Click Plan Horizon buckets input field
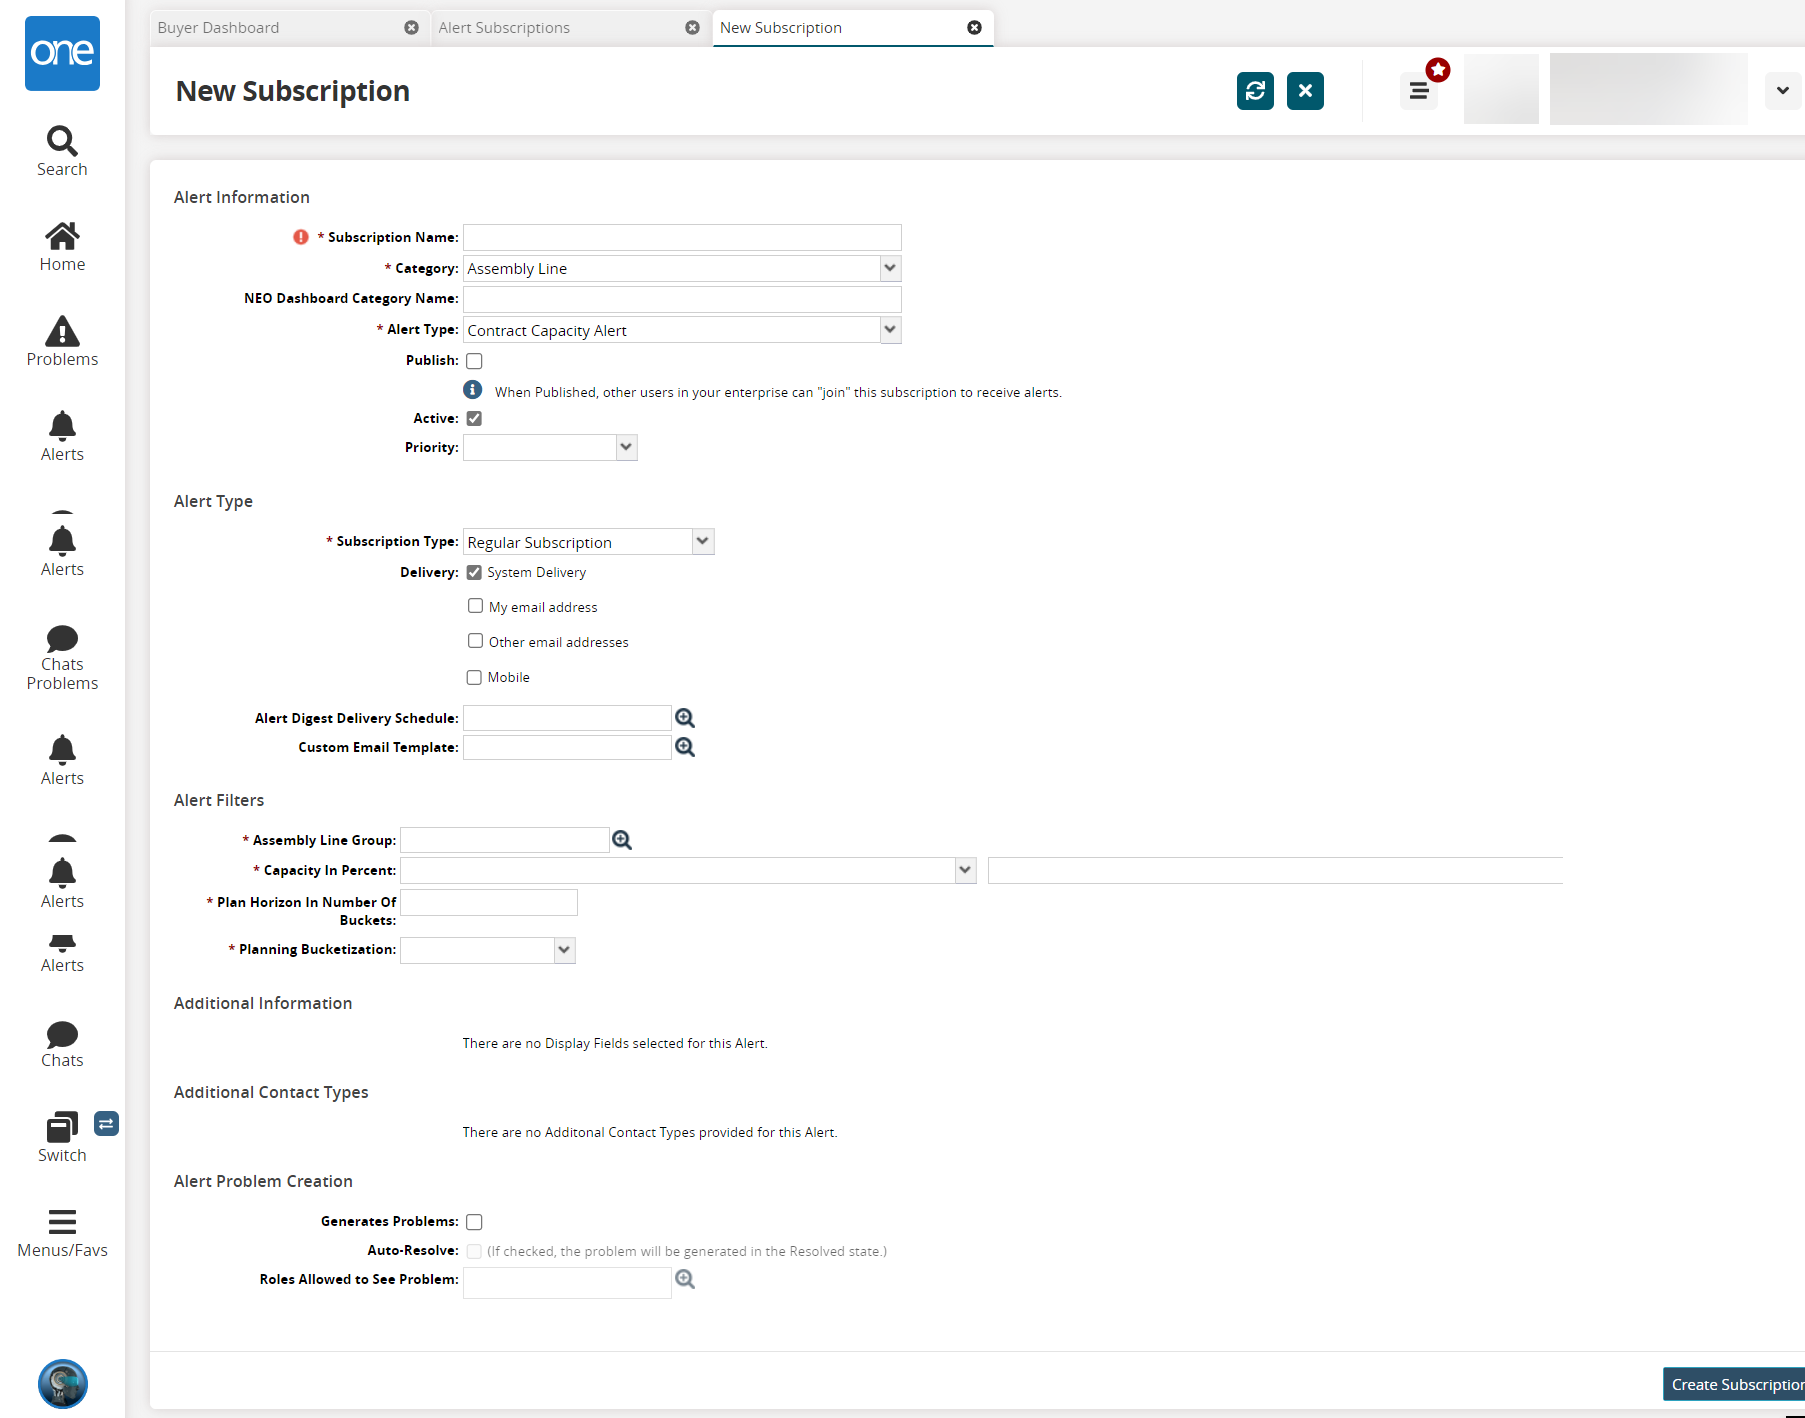Screen dimensions: 1805x1418 [489, 902]
